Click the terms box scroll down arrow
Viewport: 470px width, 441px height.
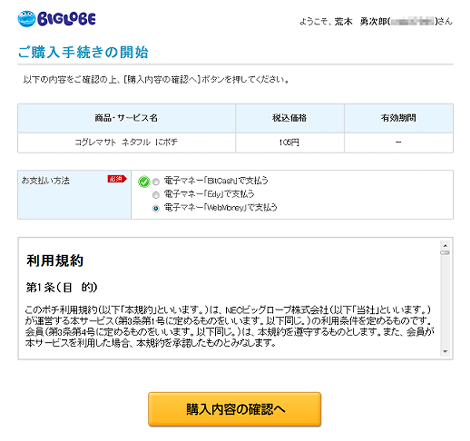[x=445, y=351]
